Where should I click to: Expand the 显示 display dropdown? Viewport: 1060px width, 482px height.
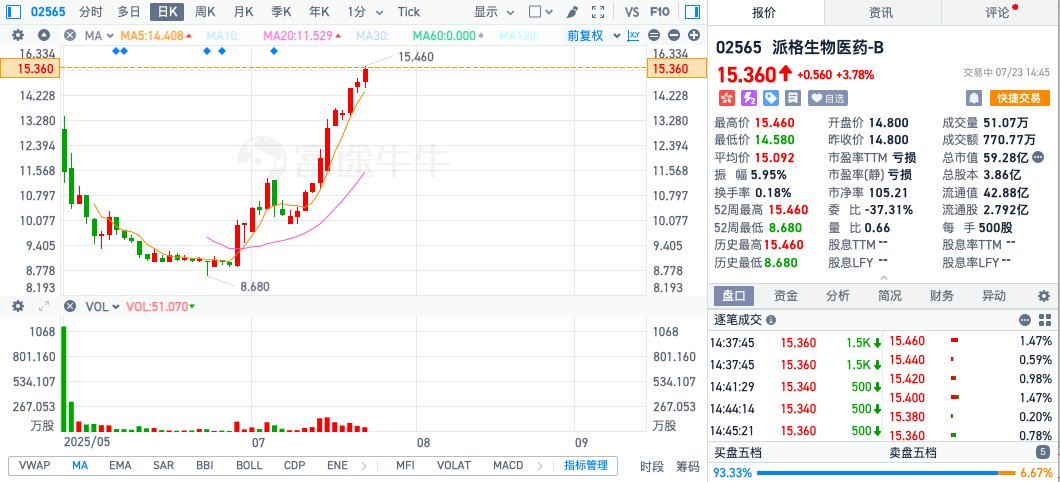pyautogui.click(x=491, y=12)
